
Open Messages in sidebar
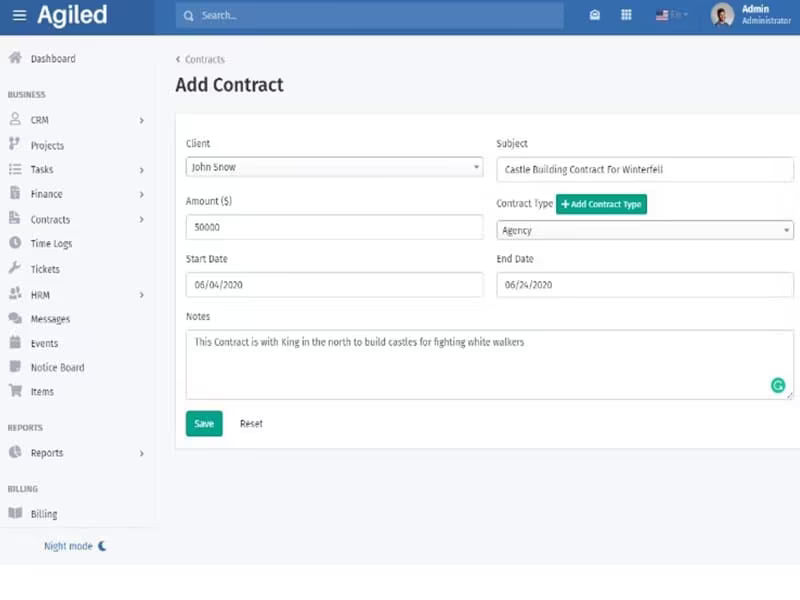50,319
